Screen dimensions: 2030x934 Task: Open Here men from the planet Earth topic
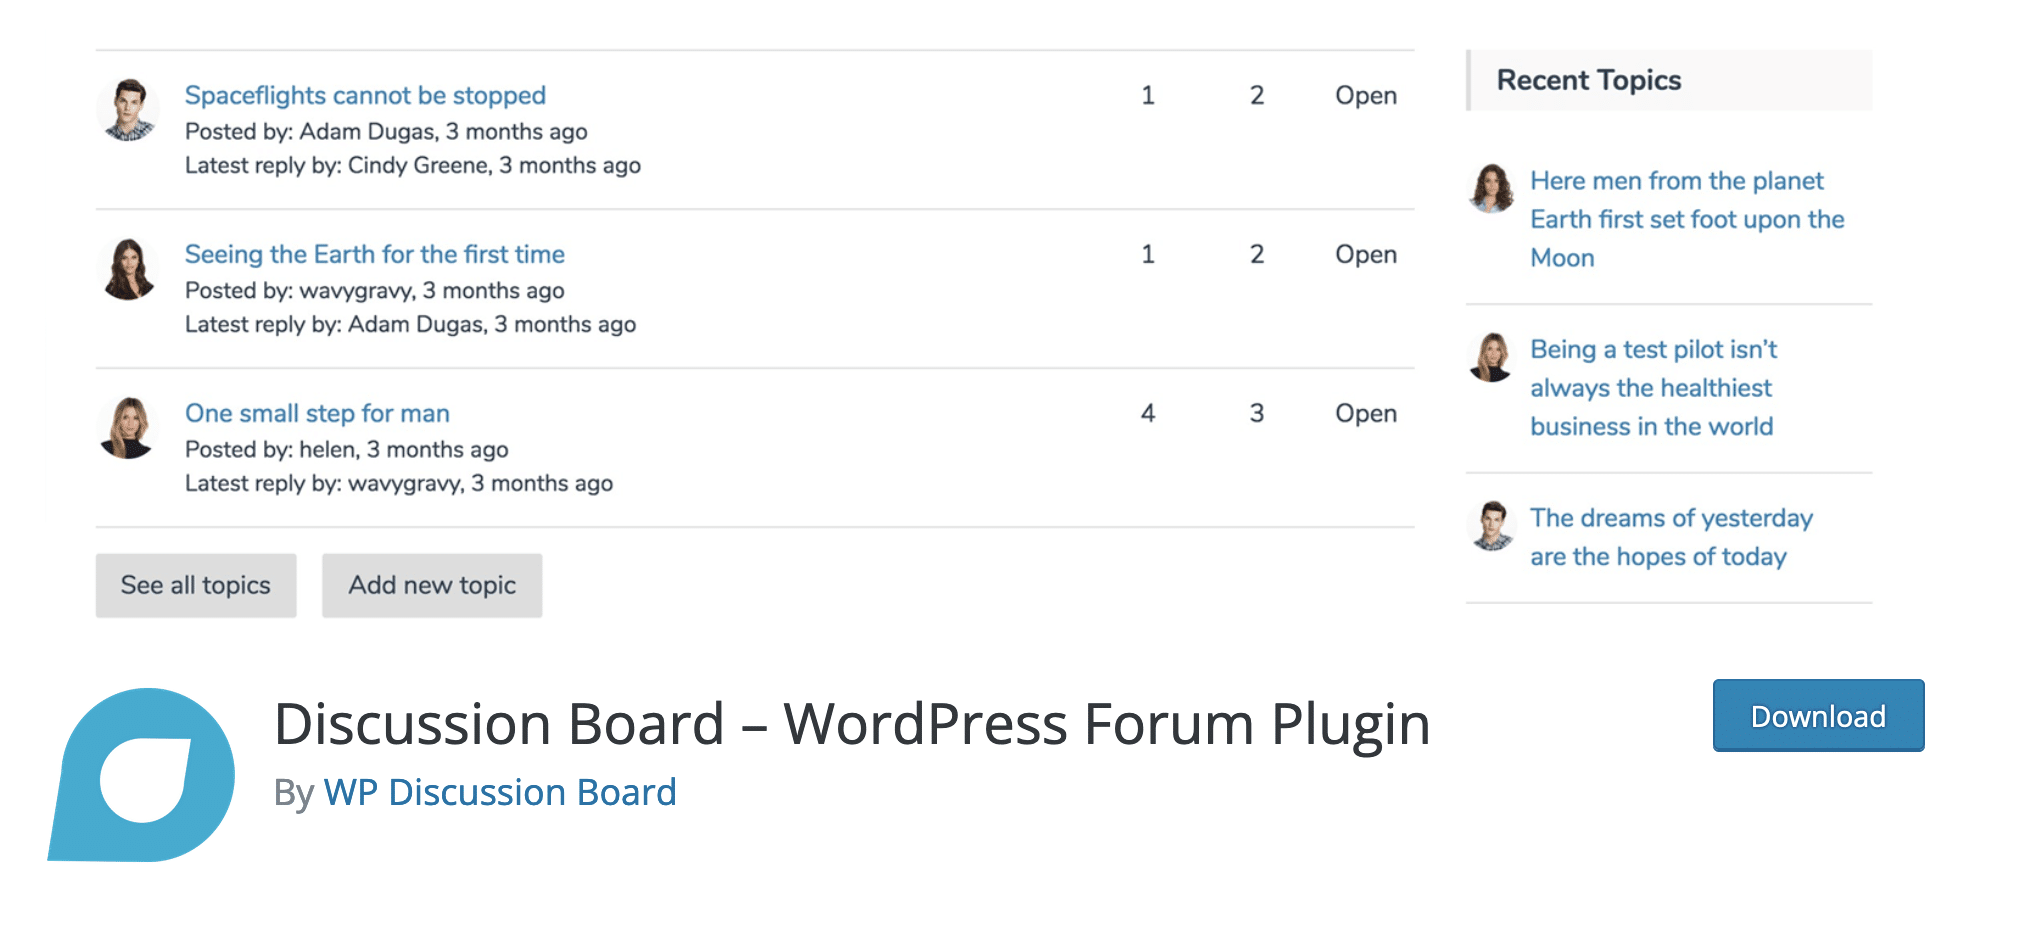pyautogui.click(x=1687, y=219)
